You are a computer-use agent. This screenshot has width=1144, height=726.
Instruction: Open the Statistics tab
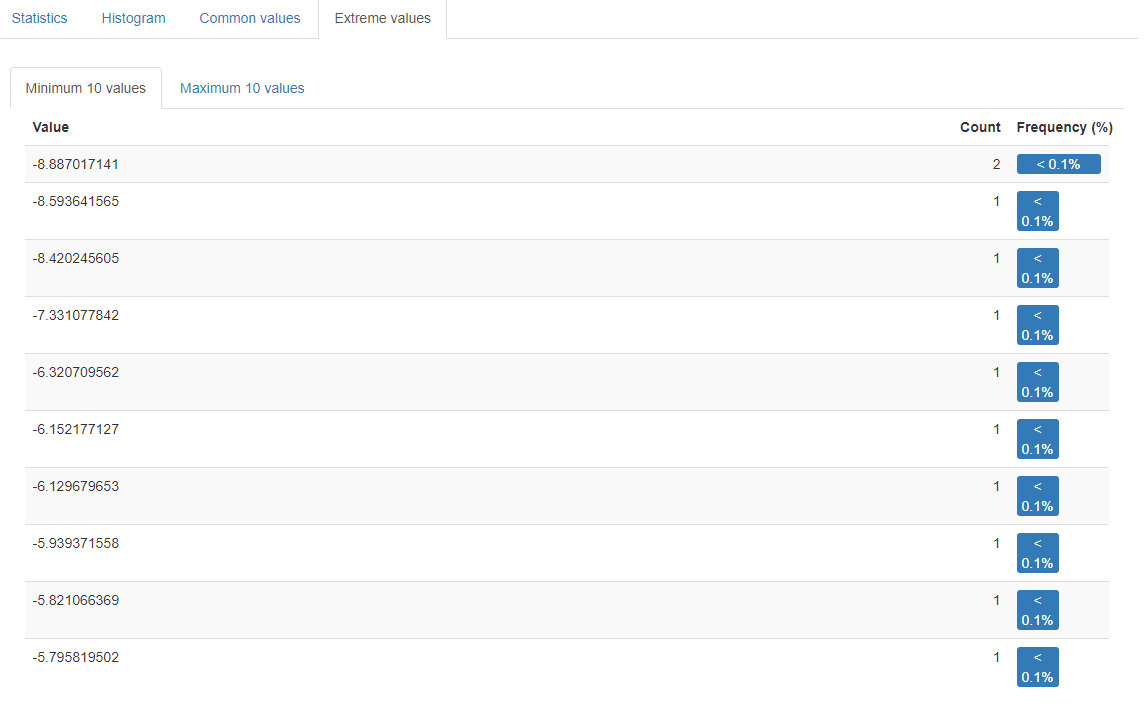39,18
